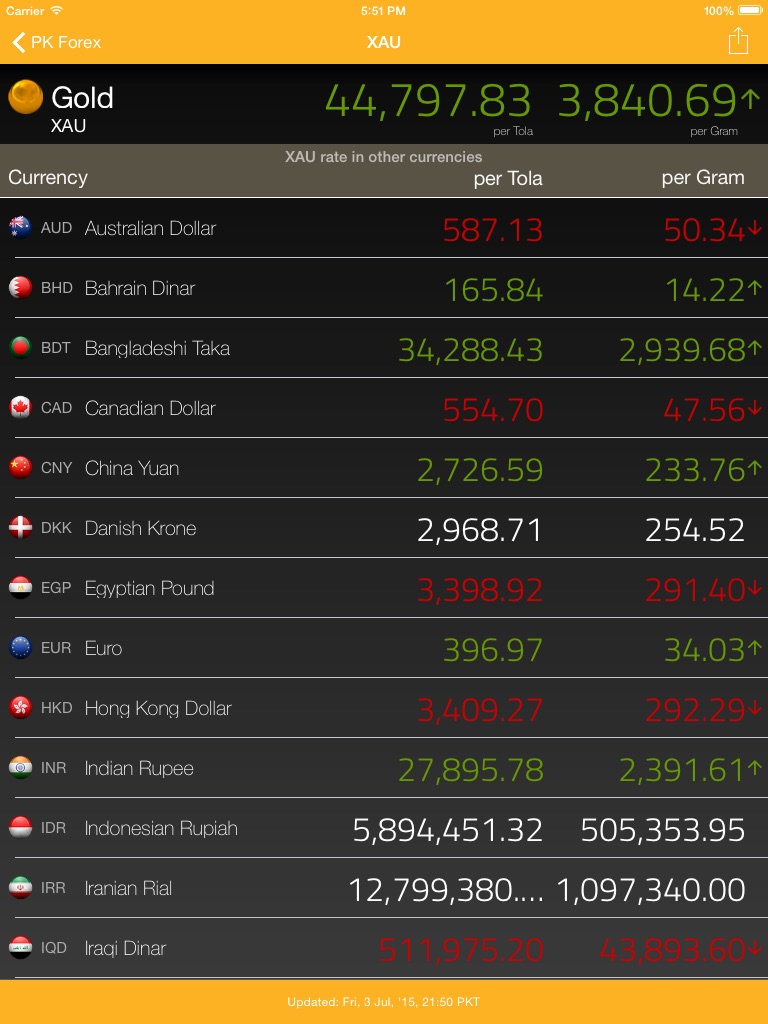The height and width of the screenshot is (1024, 768).
Task: Tap the Iranian Rial row
Action: 384,888
